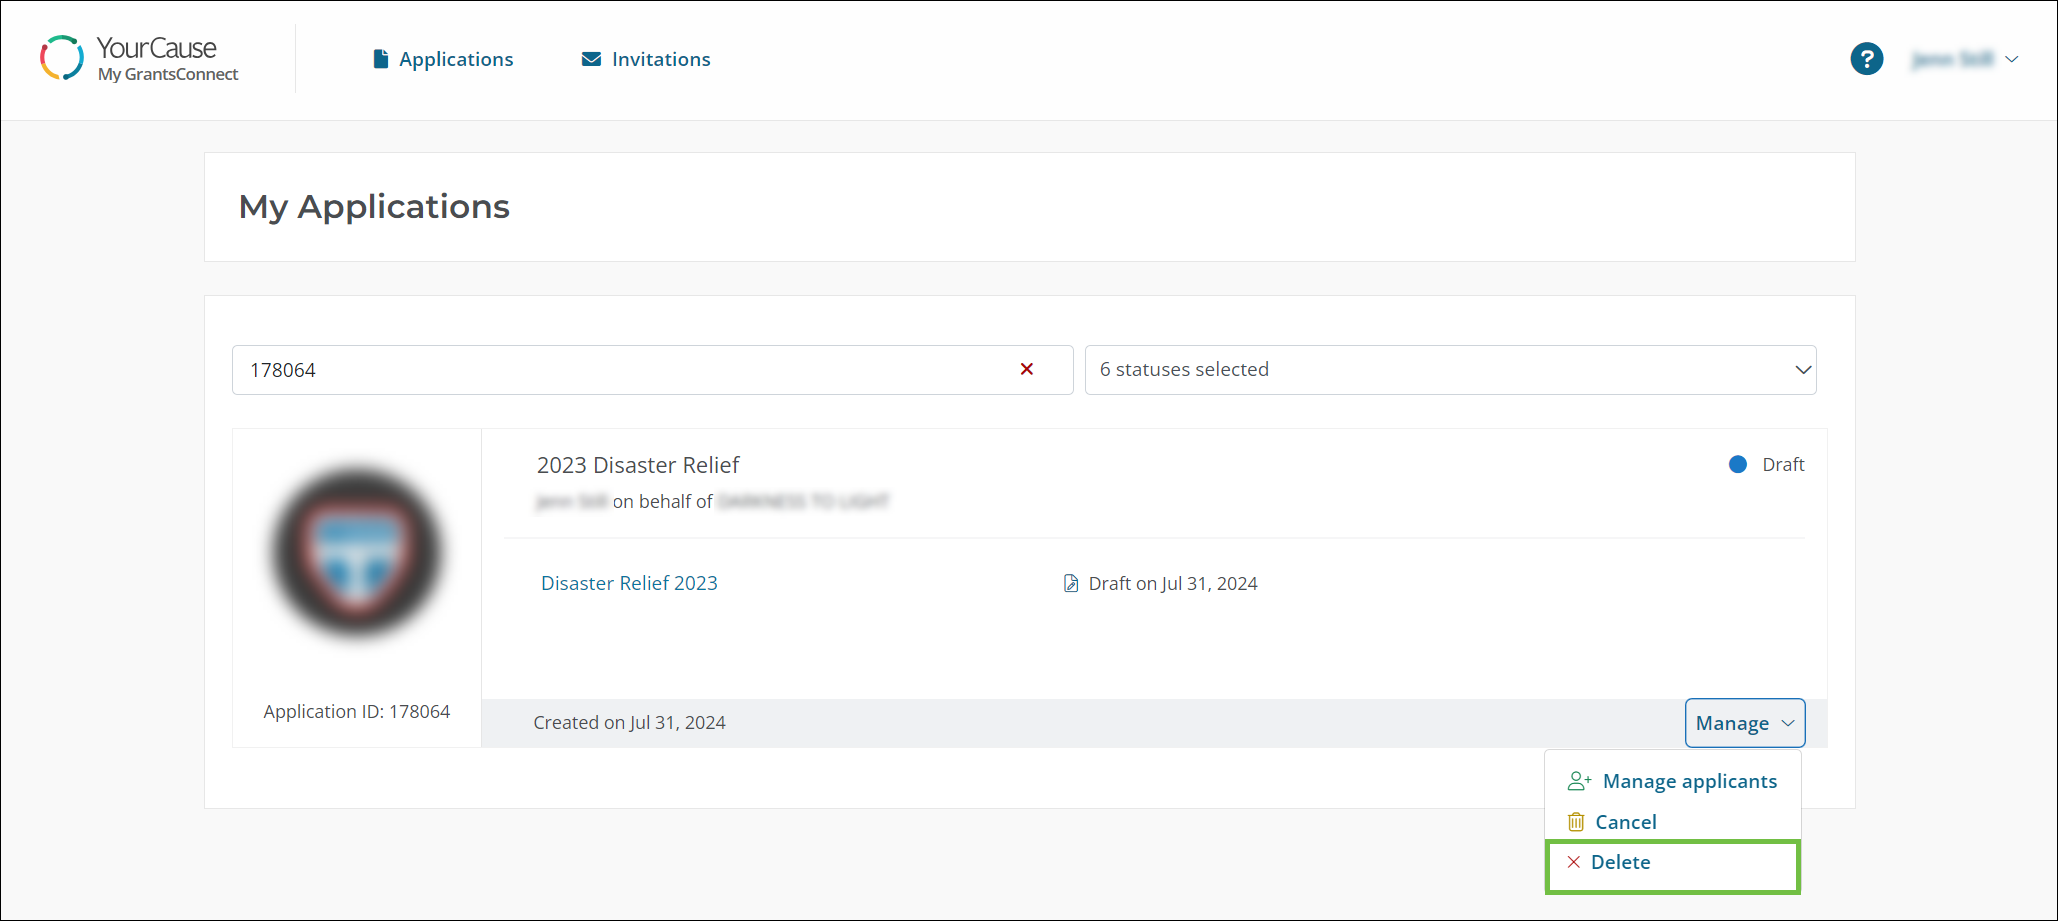2058x921 pixels.
Task: Select Cancel in the Manage menu
Action: click(1672, 822)
